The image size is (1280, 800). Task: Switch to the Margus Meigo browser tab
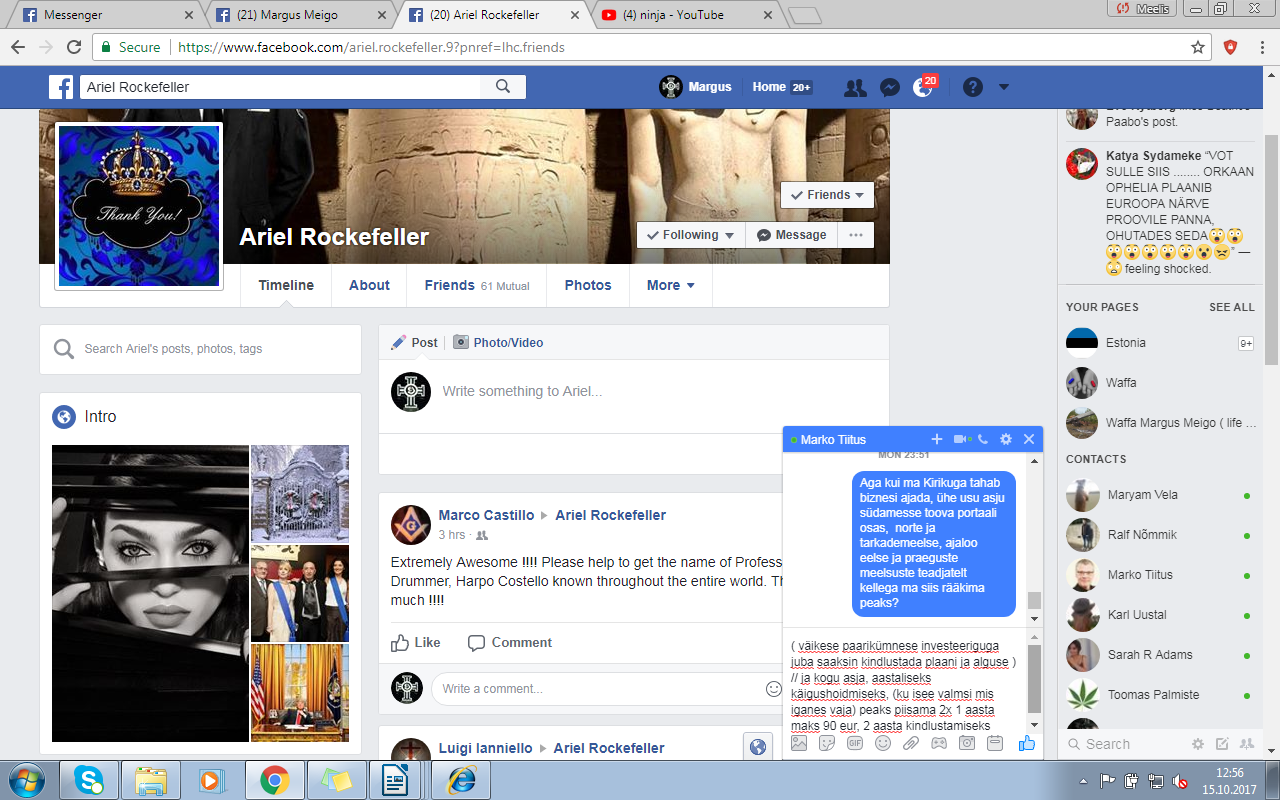point(300,15)
